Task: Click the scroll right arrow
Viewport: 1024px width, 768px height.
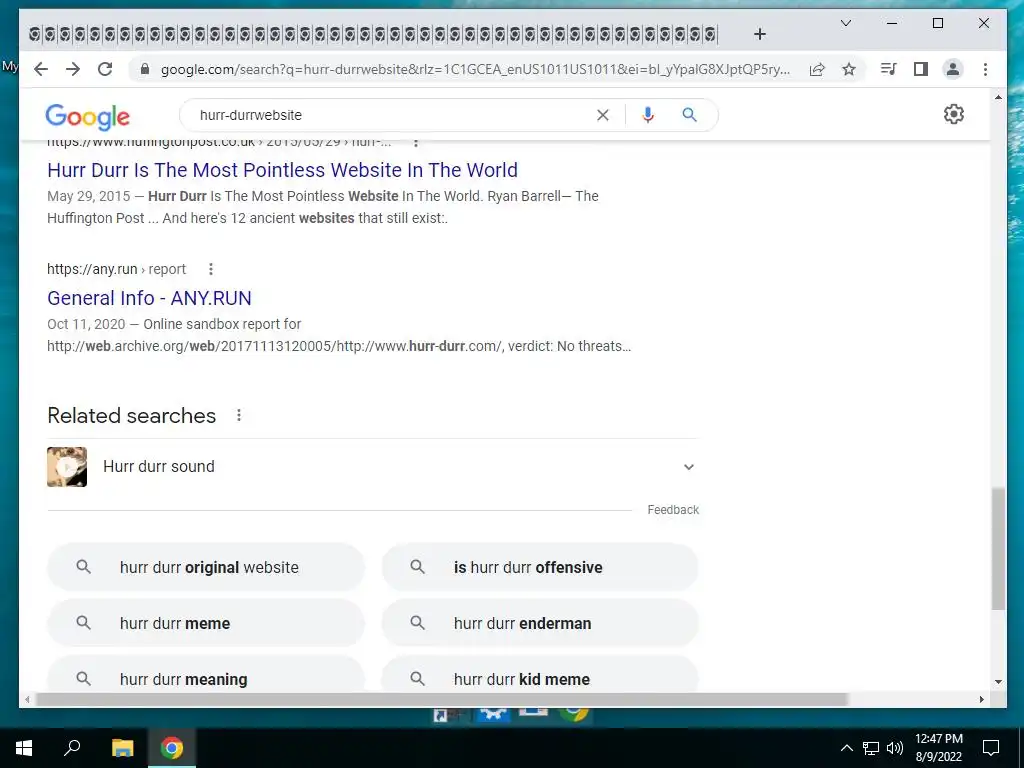Action: coord(982,699)
